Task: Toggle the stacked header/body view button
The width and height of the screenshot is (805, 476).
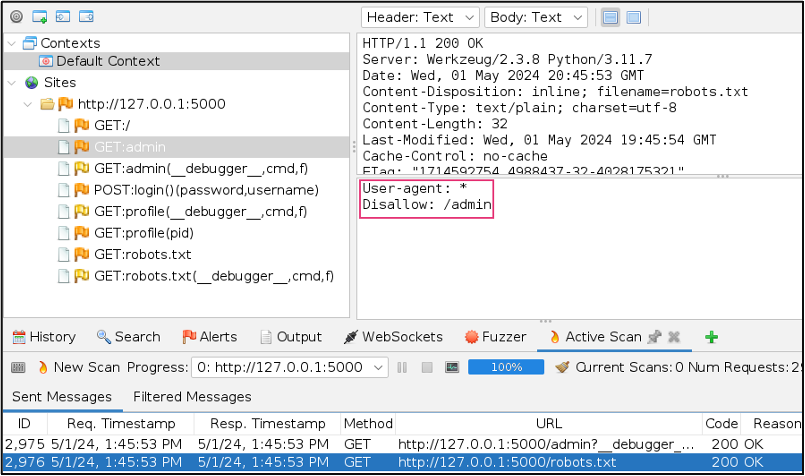Action: click(x=610, y=17)
